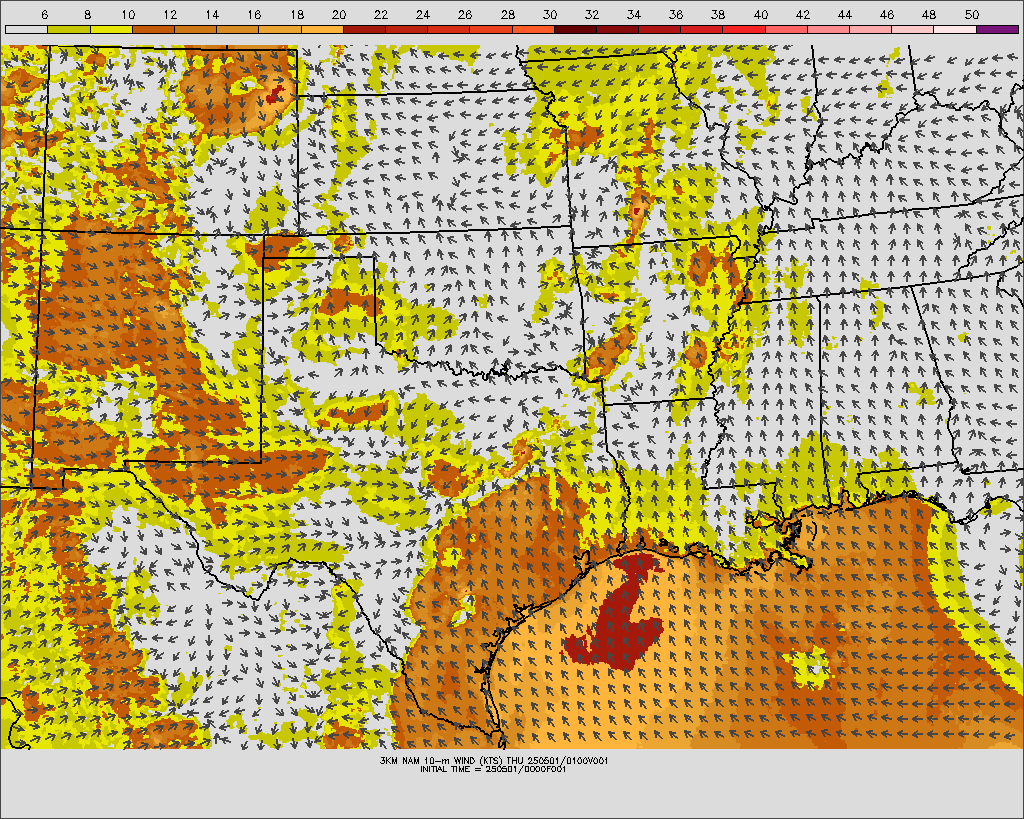Click the palest swatch between 48 and 50
The width and height of the screenshot is (1024, 819).
click(955, 29)
